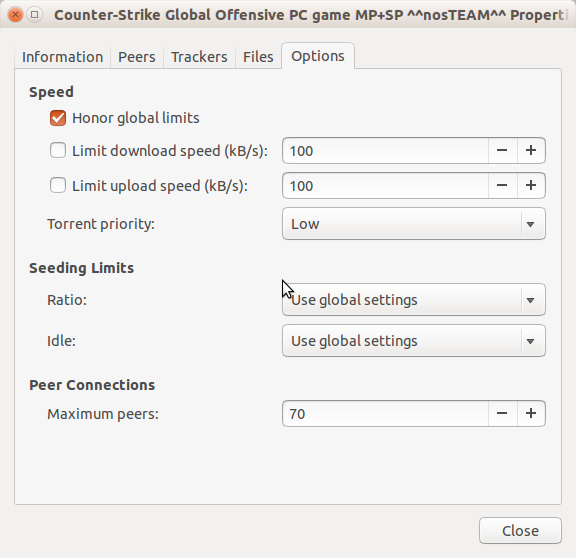
Task: Open the Files tab
Action: tap(258, 57)
